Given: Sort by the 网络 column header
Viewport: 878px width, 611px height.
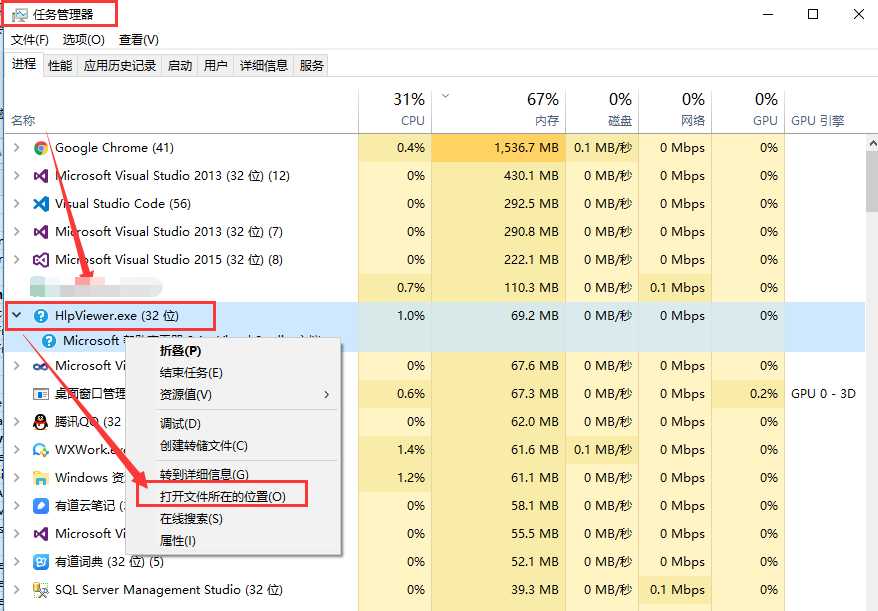Looking at the screenshot, I should point(675,111).
